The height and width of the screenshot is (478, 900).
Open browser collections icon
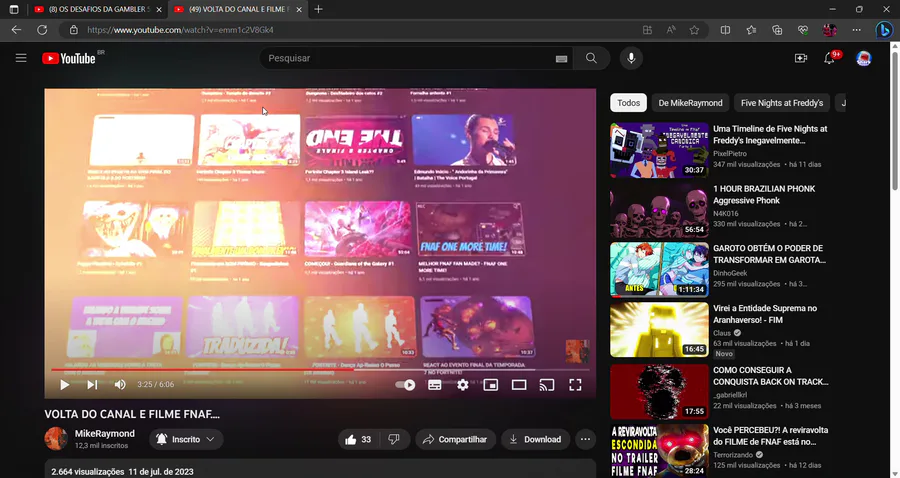(777, 30)
